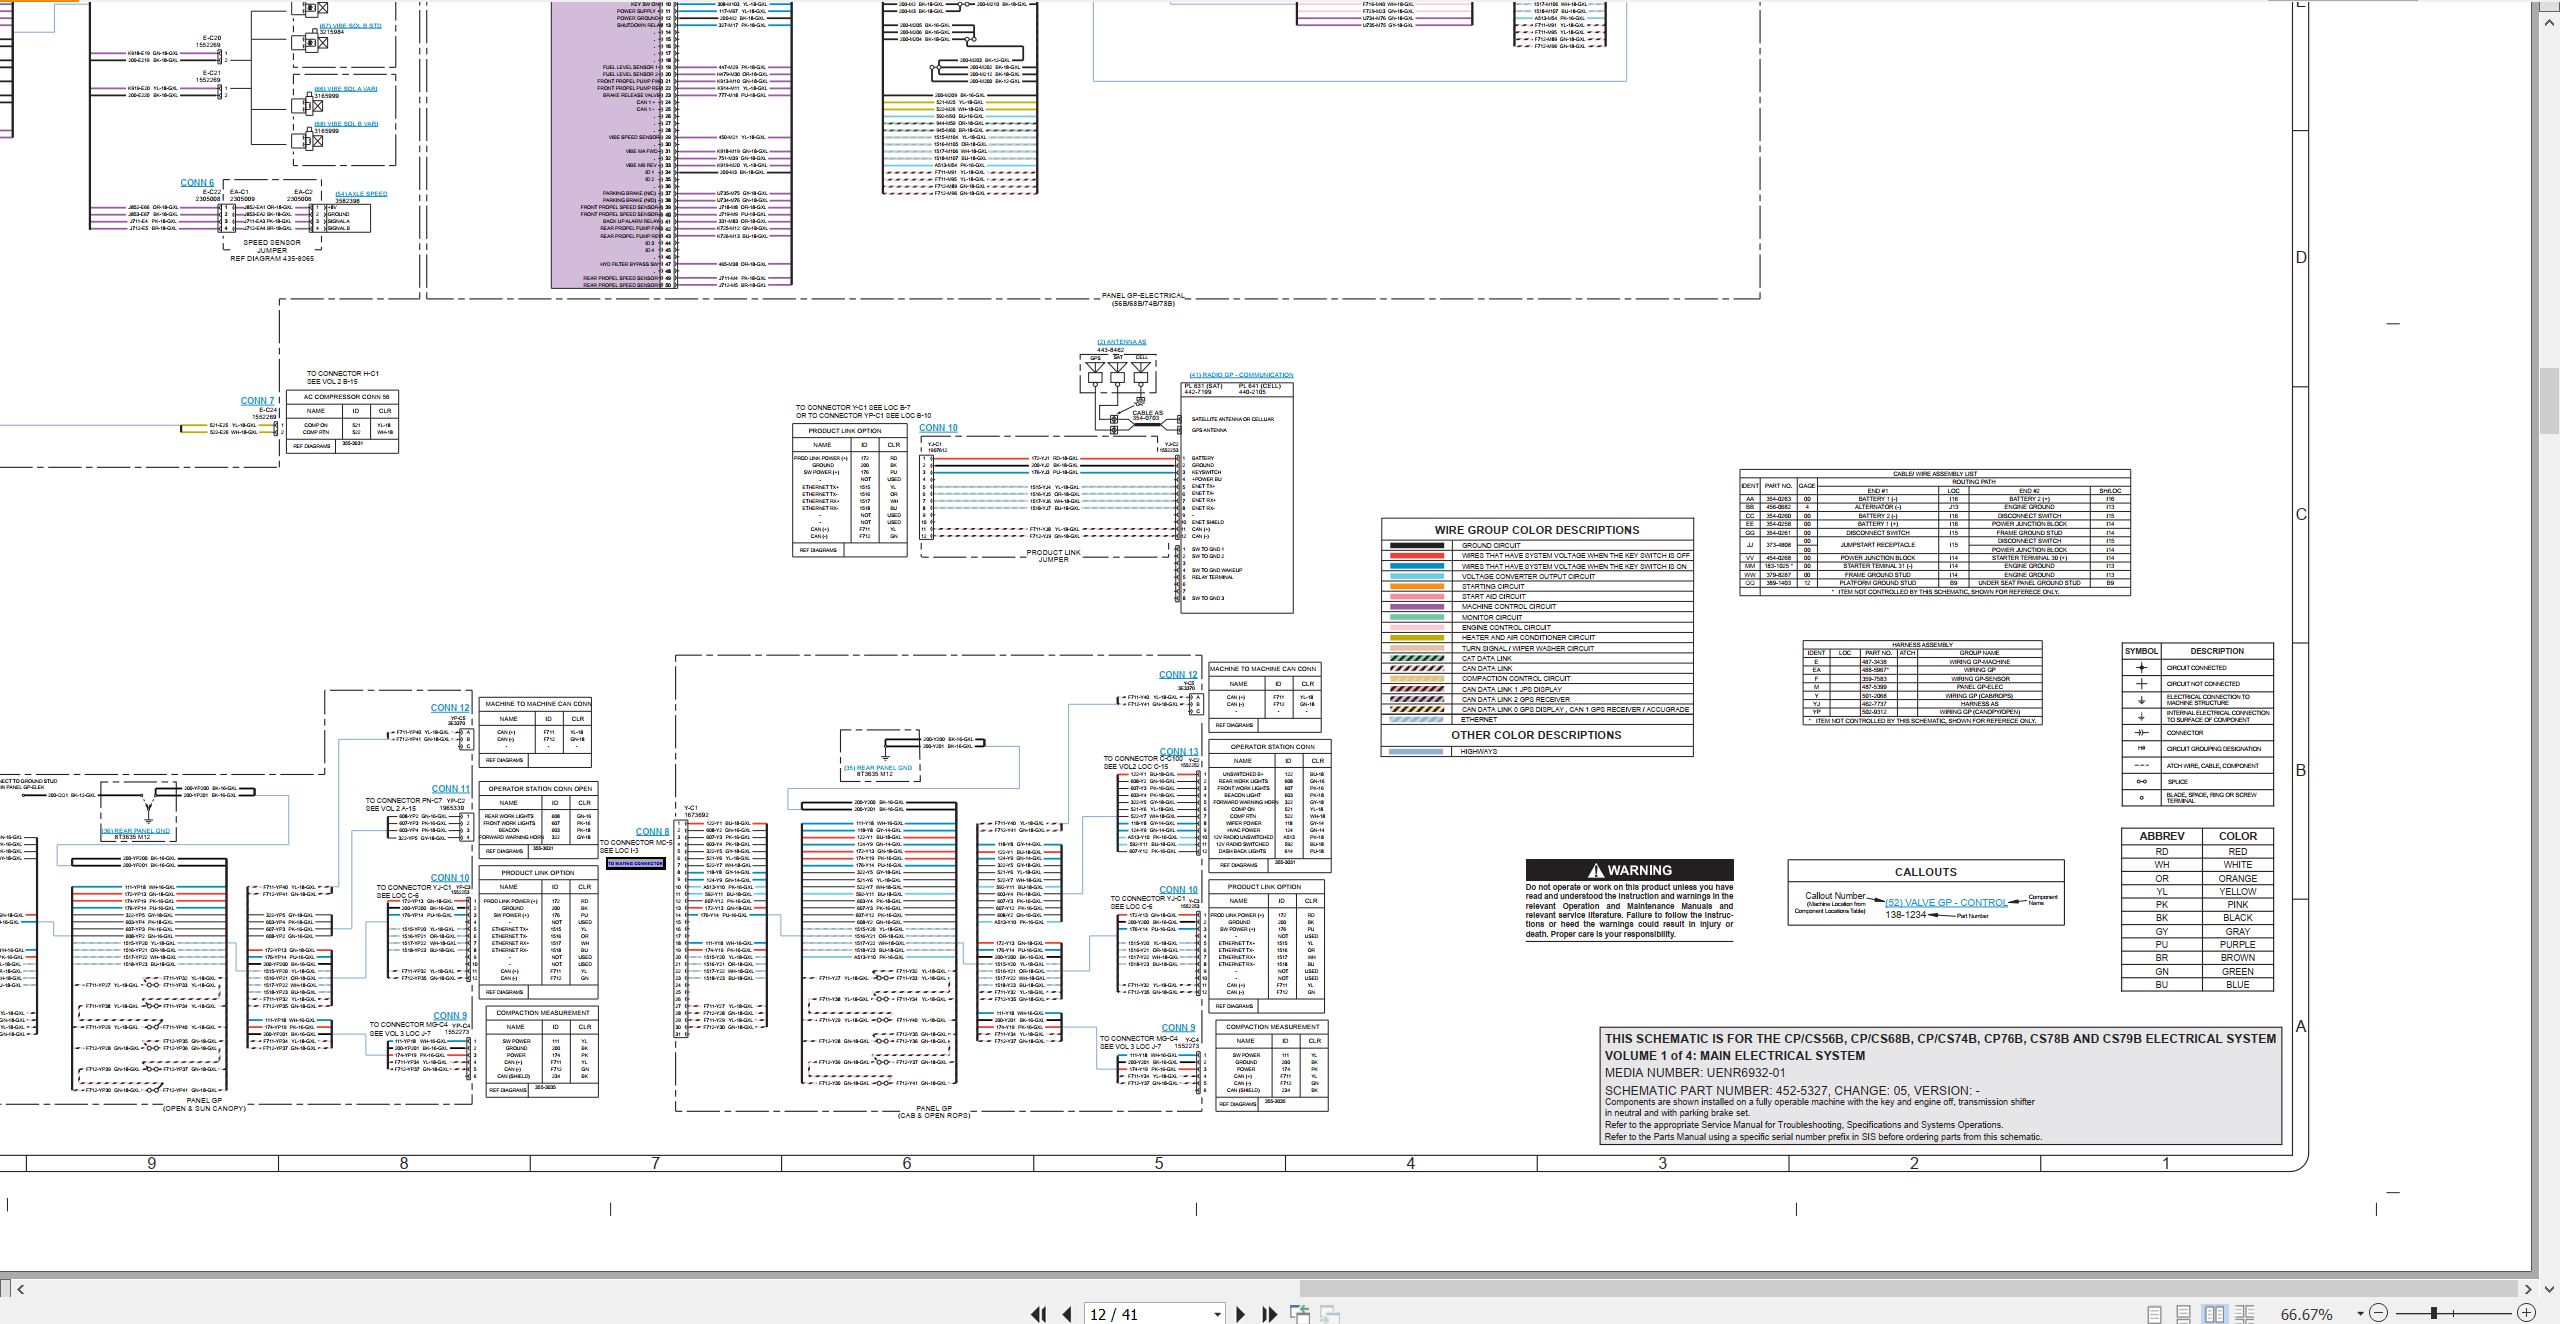Click the OTHER COLOR DESCRIPTIONS heading

click(x=1536, y=735)
